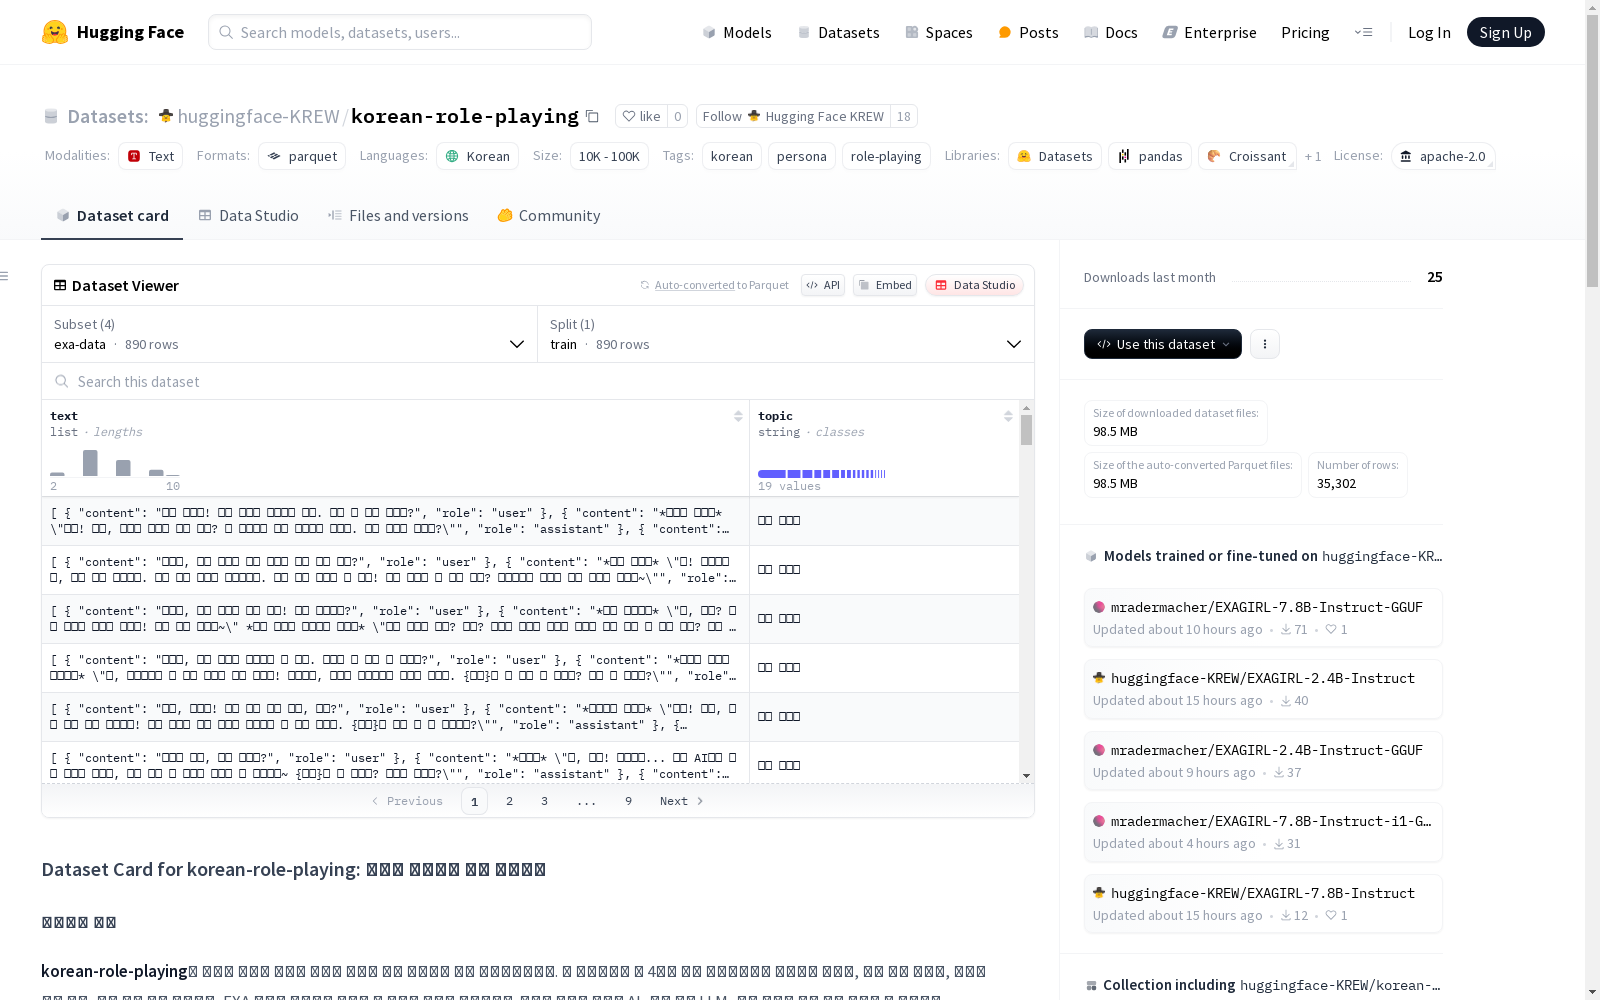Focus the Search this dataset field

click(538, 381)
